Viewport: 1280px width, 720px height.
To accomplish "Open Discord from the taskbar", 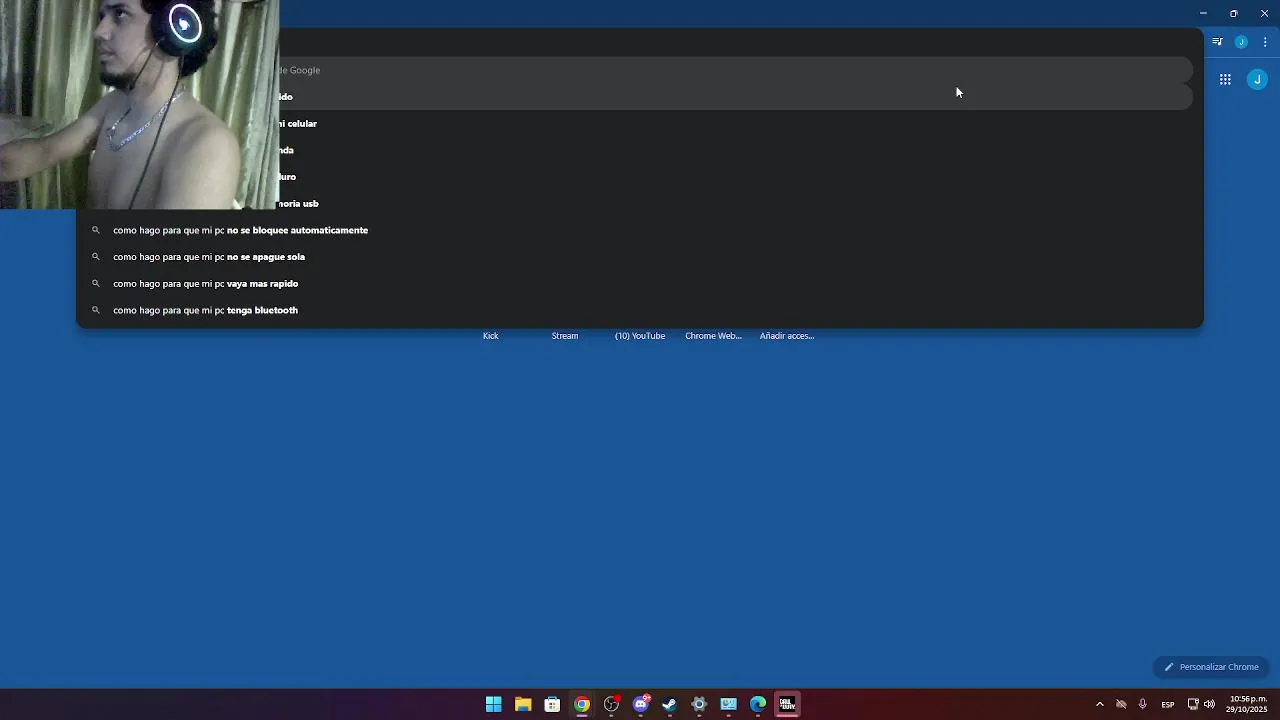I will tap(641, 704).
